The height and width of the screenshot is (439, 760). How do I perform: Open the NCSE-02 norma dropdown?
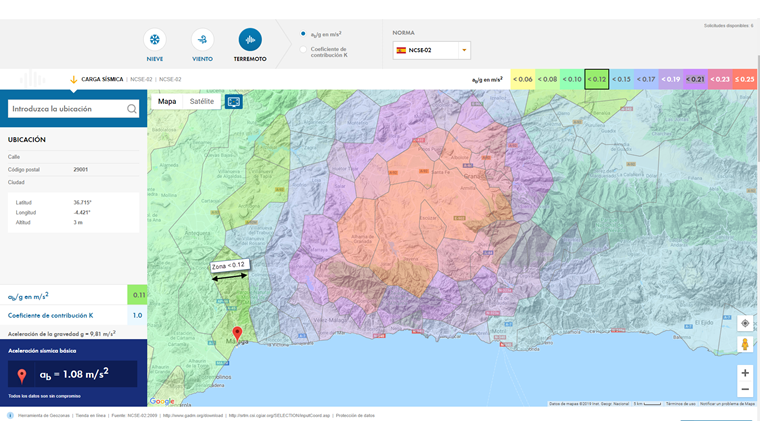[431, 50]
